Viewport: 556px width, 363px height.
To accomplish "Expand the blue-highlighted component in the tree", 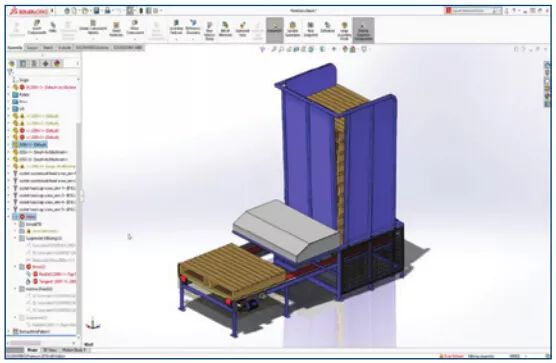I will pos(9,145).
